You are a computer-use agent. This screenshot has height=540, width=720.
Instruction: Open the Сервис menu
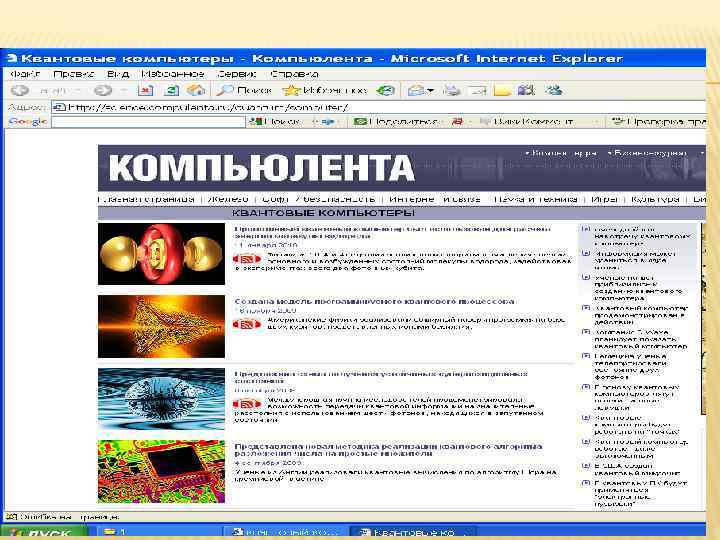pyautogui.click(x=236, y=73)
